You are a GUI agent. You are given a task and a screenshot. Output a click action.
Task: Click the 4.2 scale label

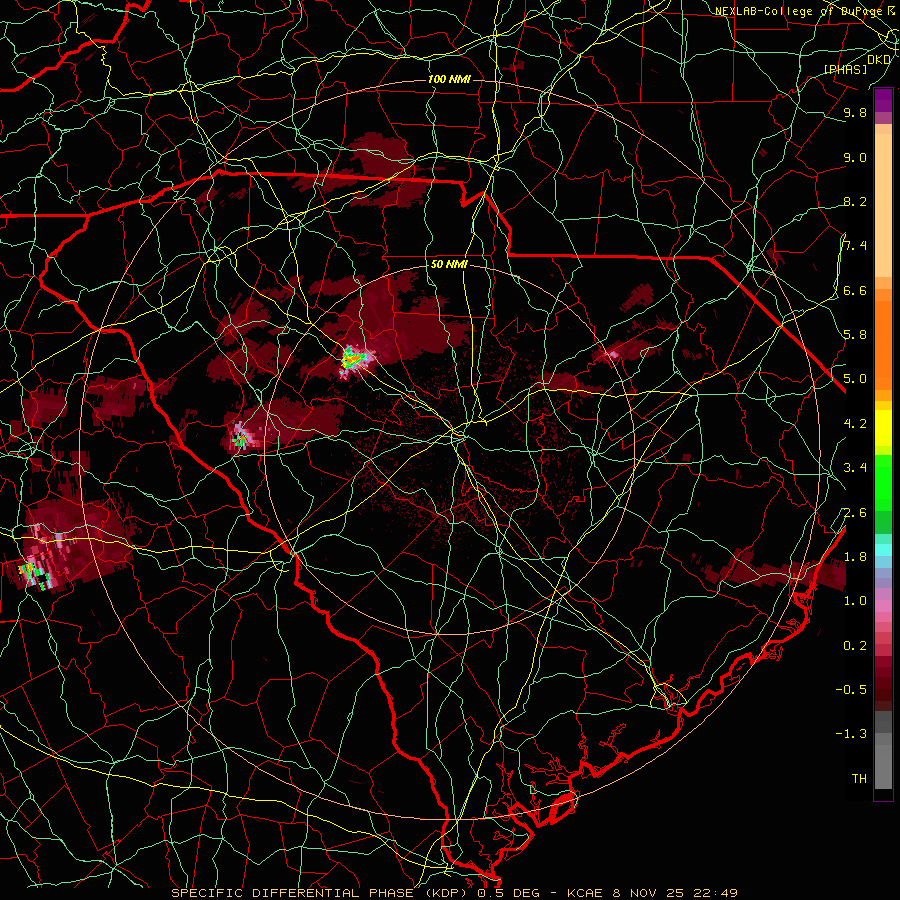855,423
